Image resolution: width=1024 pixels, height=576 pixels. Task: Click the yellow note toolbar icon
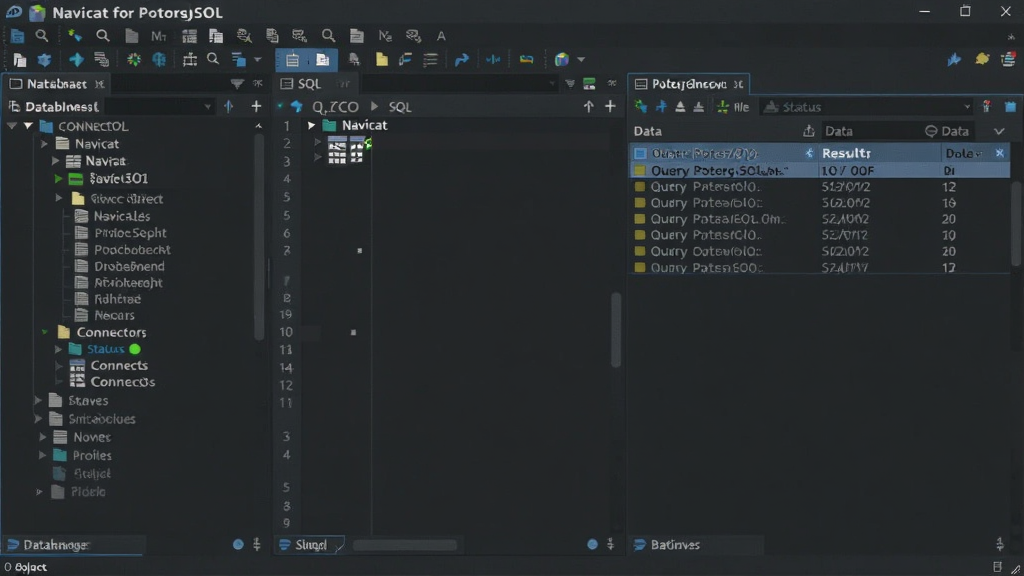(381, 60)
